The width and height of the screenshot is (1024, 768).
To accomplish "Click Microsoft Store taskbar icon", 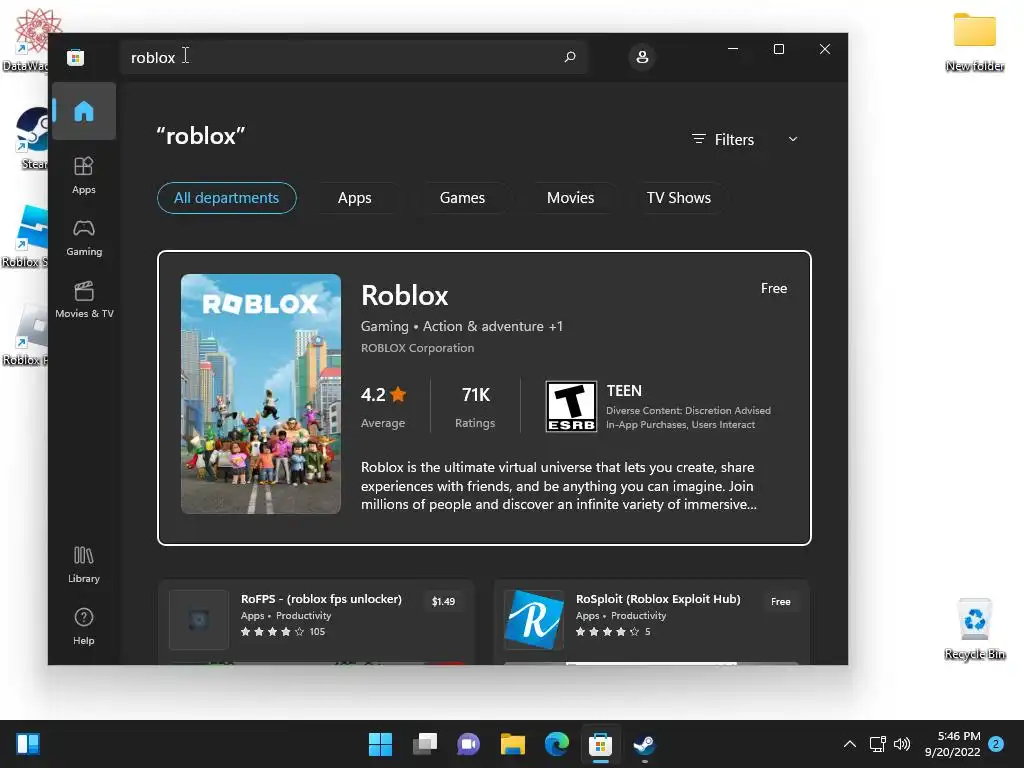I will click(600, 744).
